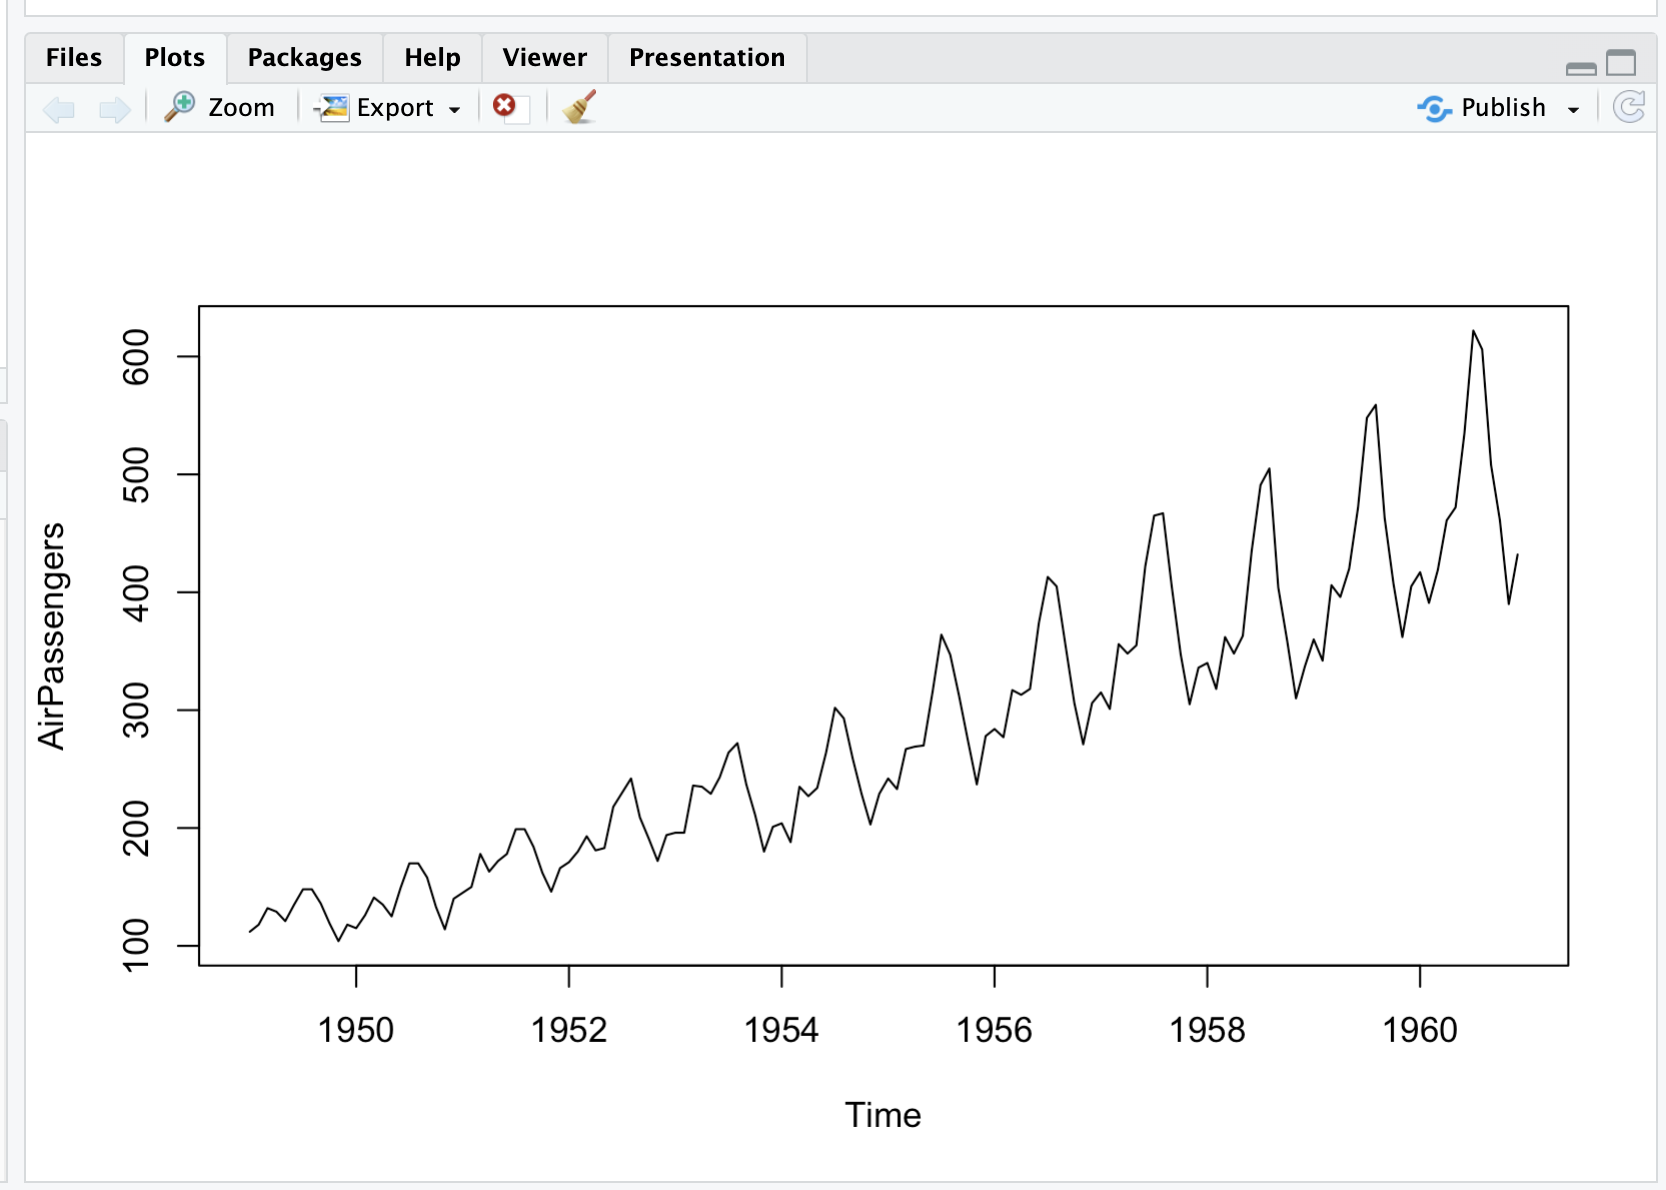This screenshot has width=1666, height=1190.
Task: Maximize the Plots pane
Action: tap(1621, 63)
